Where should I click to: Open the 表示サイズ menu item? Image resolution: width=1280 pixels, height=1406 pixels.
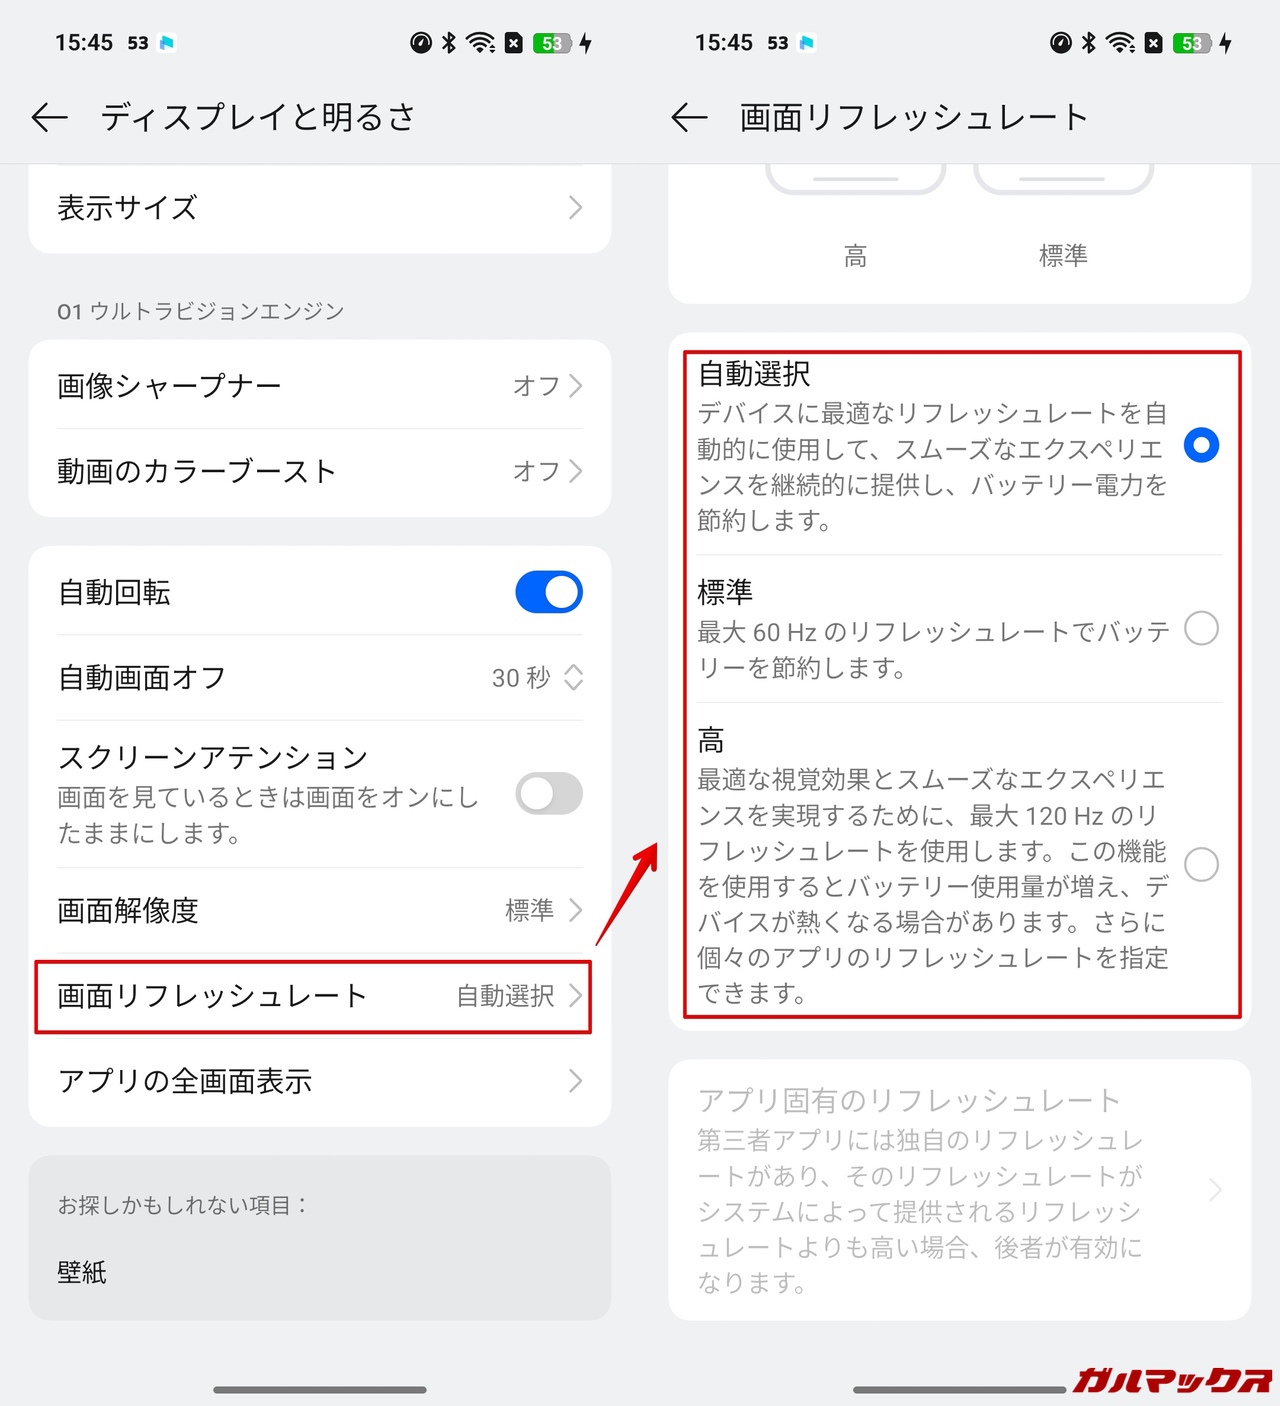click(320, 208)
